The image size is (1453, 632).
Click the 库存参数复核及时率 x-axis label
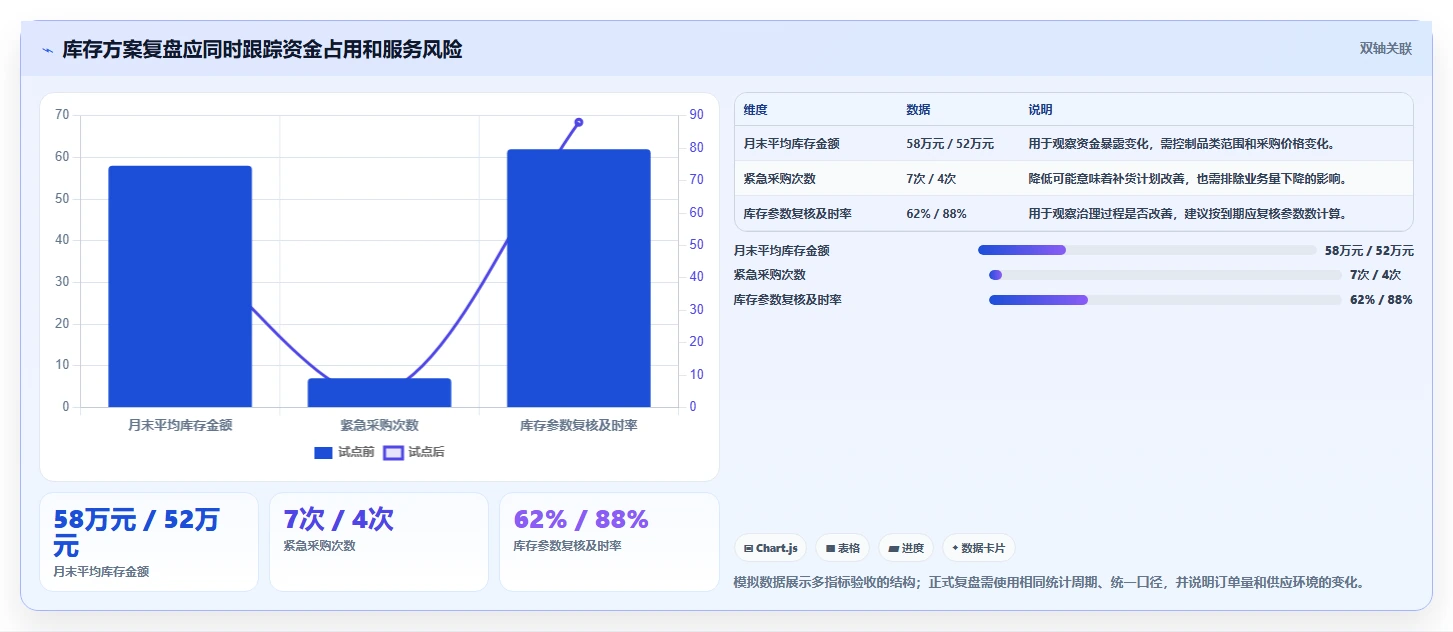coord(578,425)
